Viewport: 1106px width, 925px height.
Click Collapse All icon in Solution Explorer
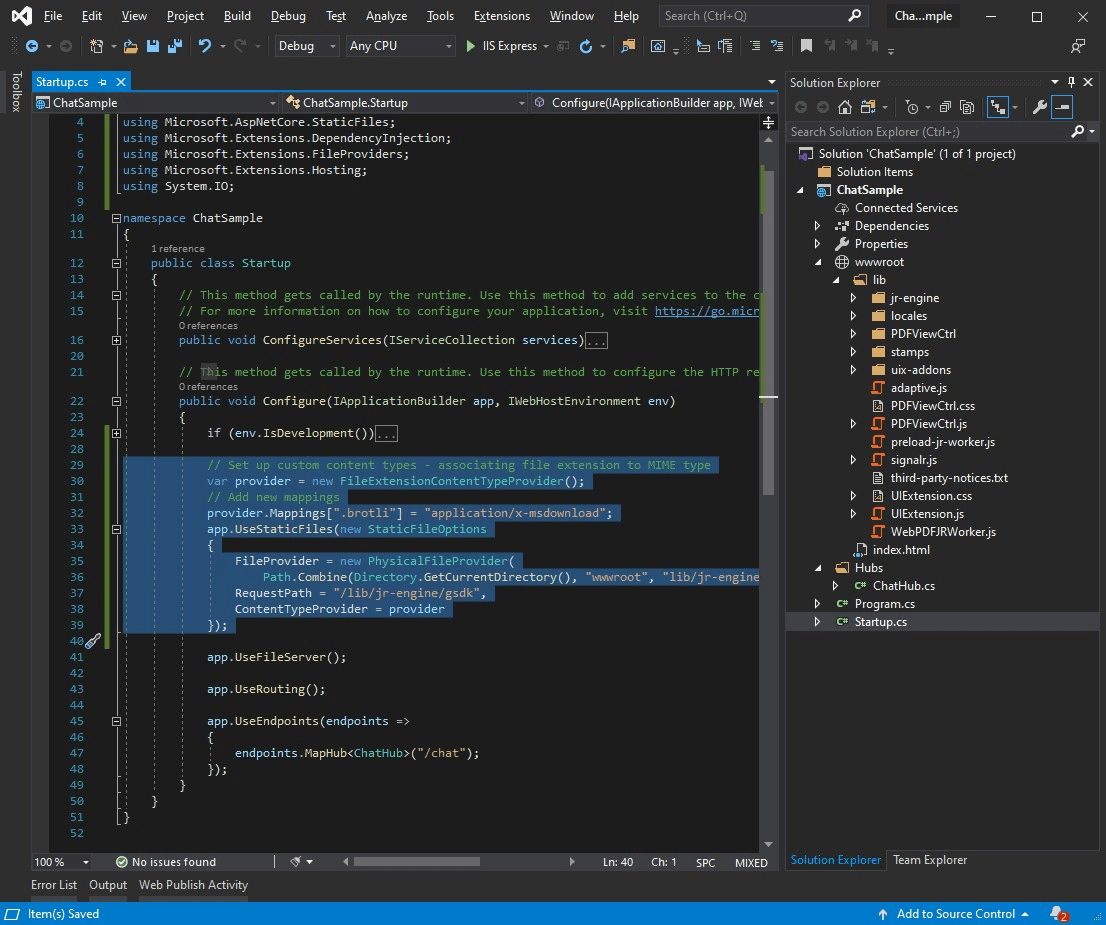945,107
